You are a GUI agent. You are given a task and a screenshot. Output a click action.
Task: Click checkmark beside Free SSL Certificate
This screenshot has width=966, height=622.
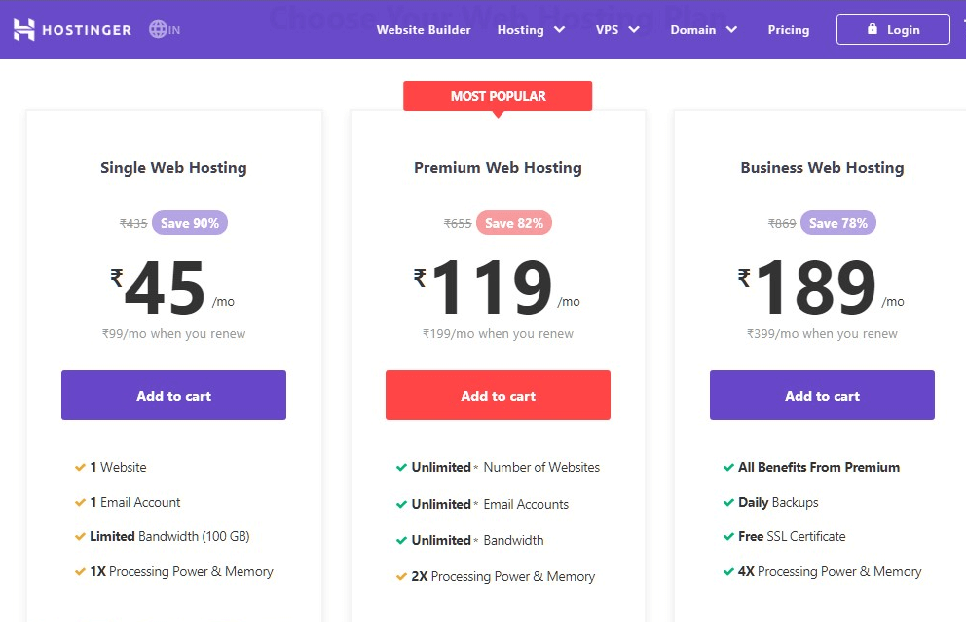pos(728,536)
